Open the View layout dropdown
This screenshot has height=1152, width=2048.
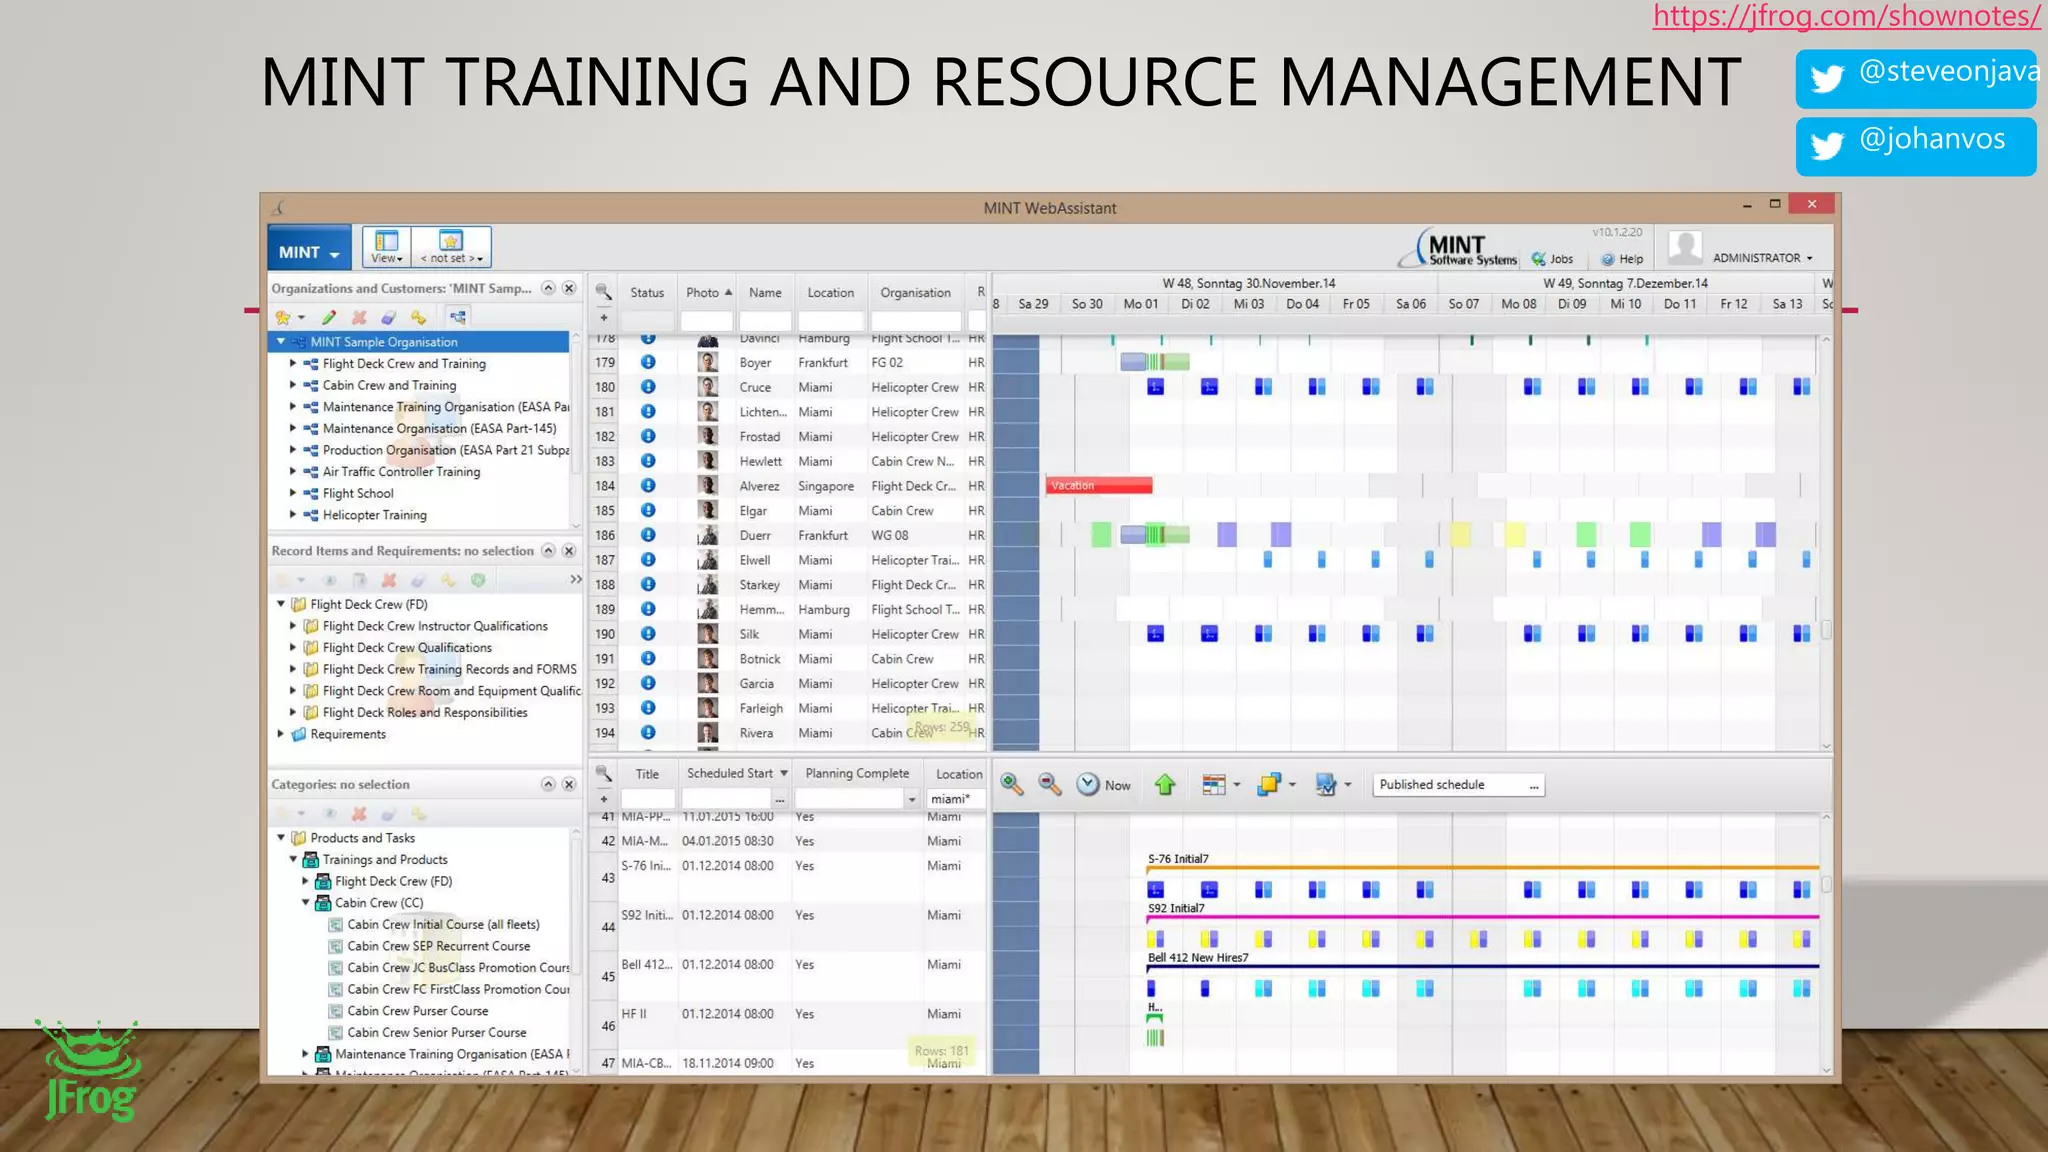click(x=387, y=246)
